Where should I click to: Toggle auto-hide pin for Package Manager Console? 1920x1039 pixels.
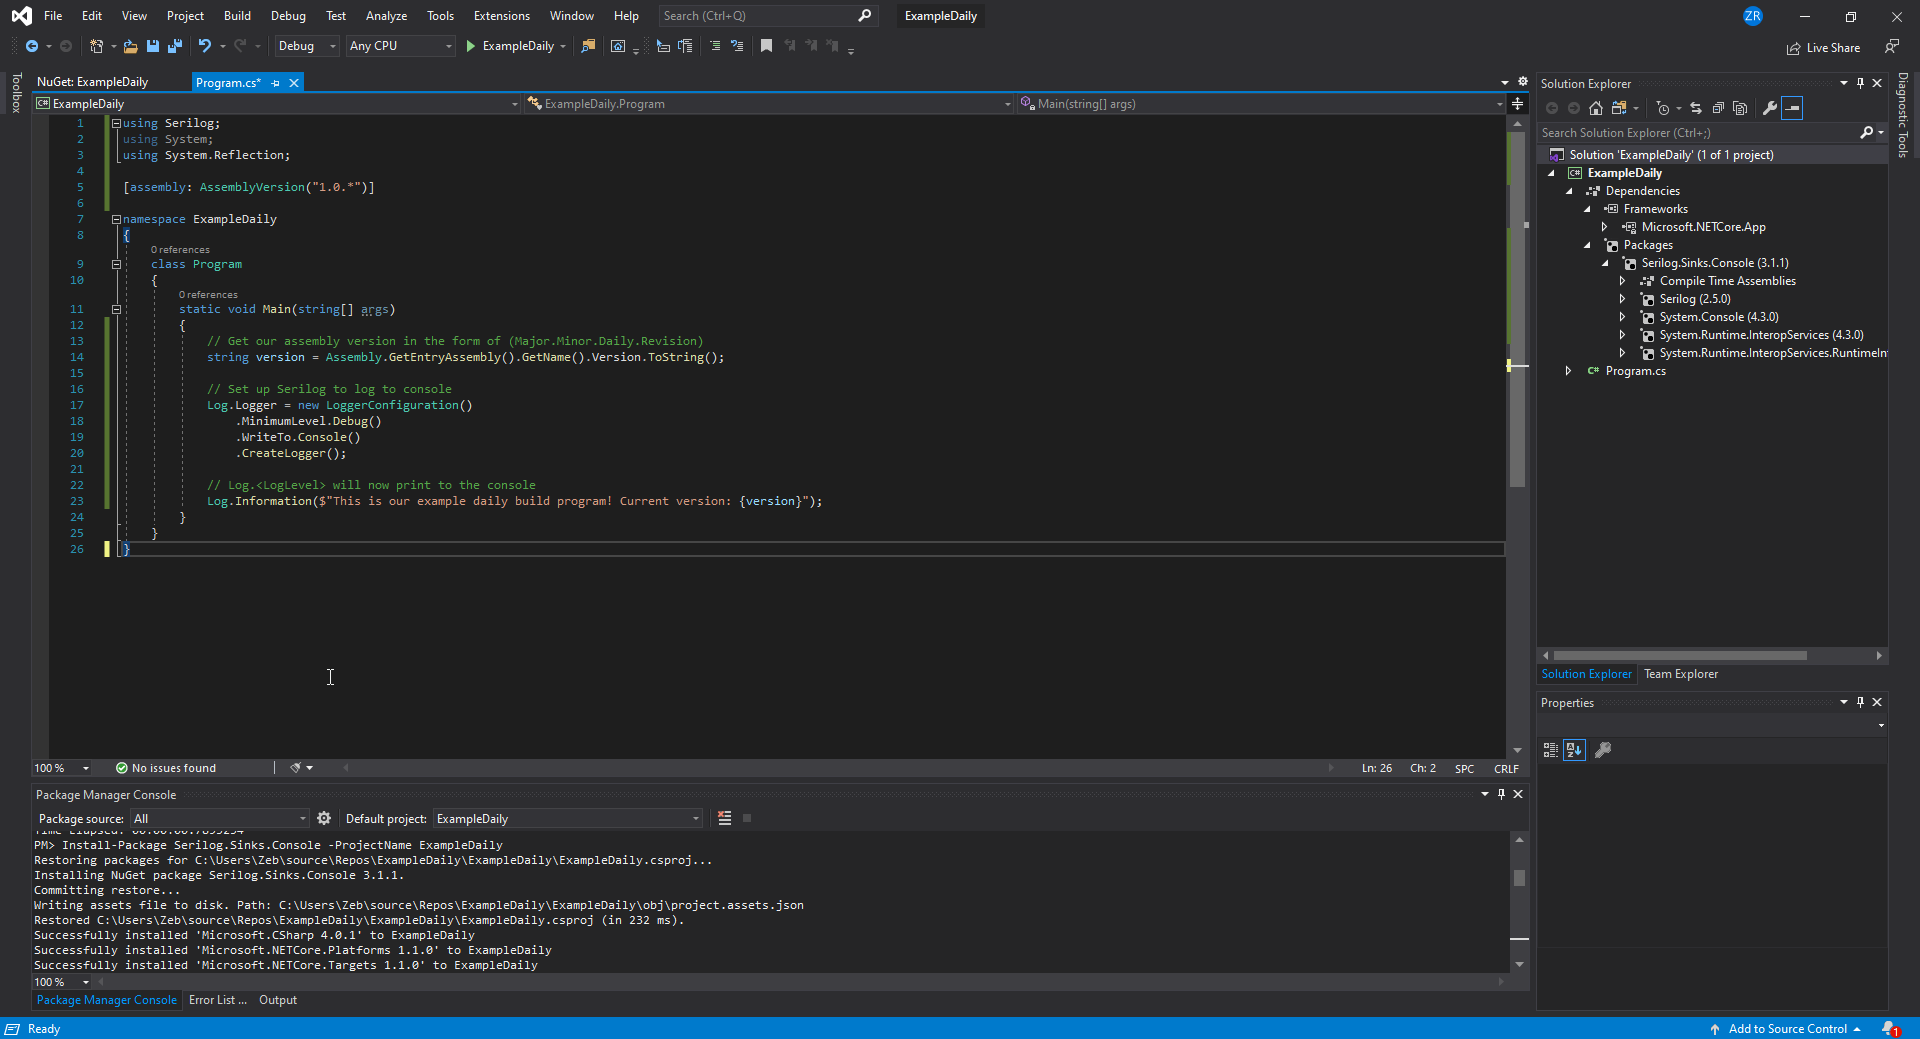(1501, 794)
